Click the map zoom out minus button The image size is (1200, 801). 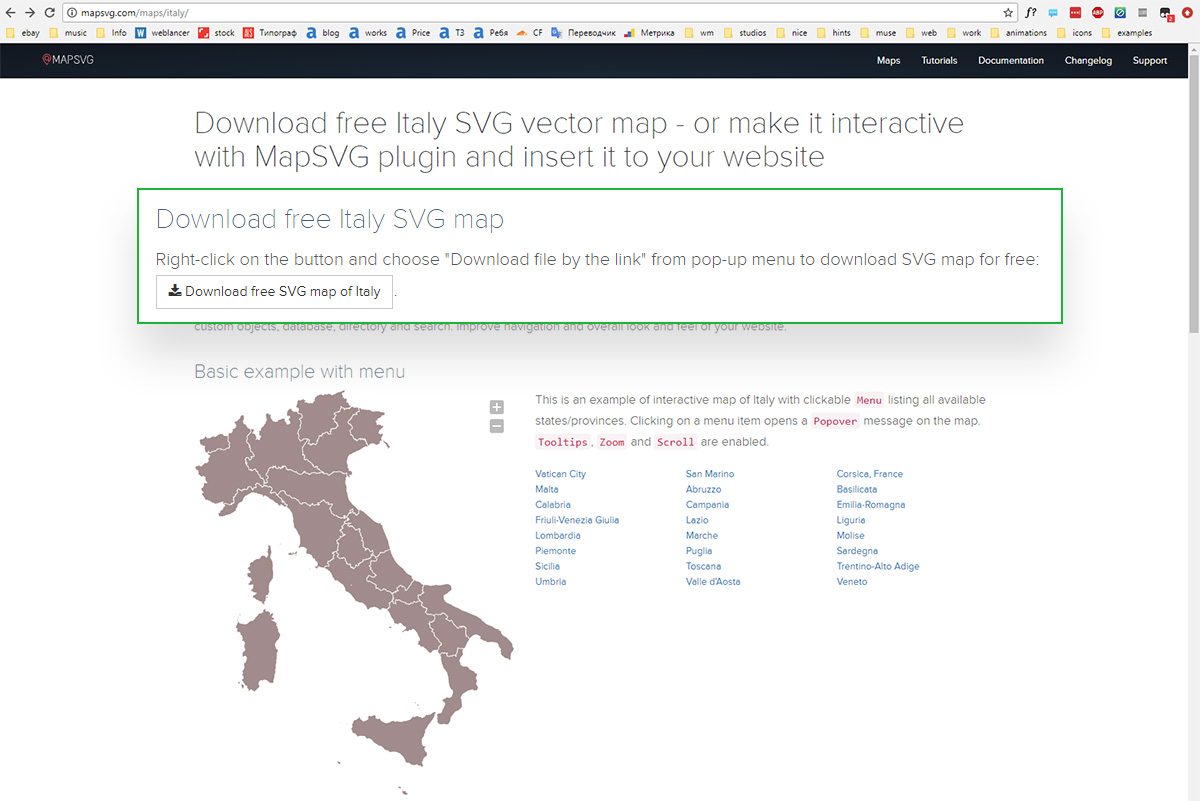click(x=497, y=426)
